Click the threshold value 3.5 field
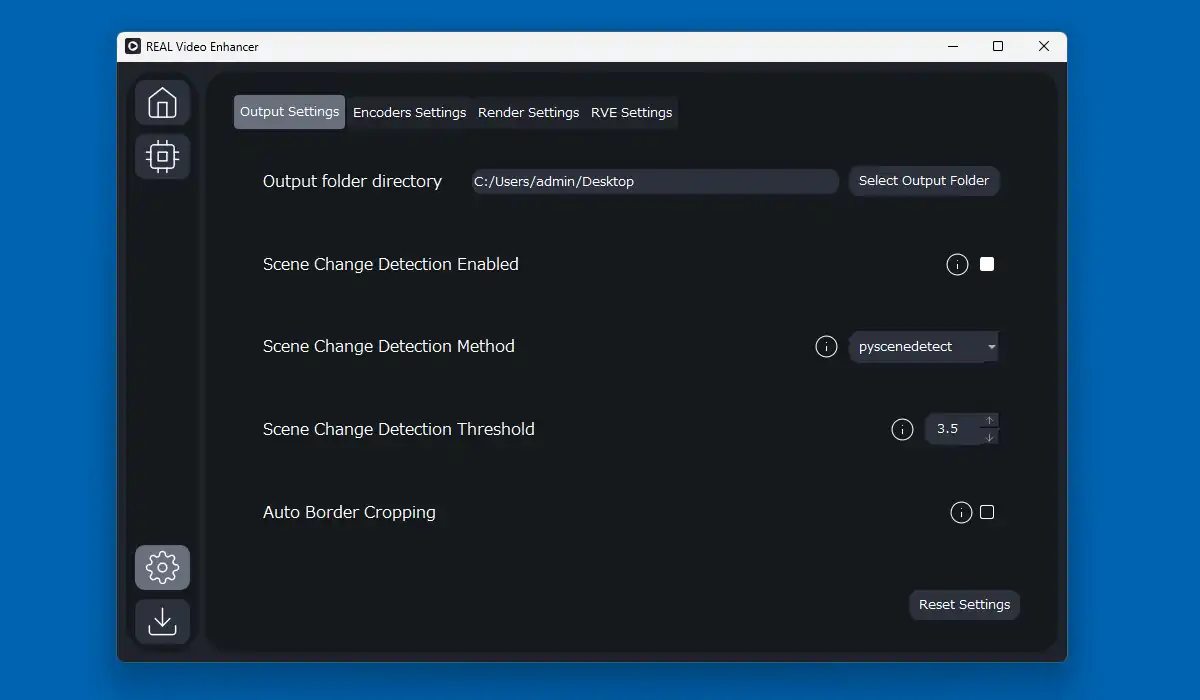 point(953,429)
